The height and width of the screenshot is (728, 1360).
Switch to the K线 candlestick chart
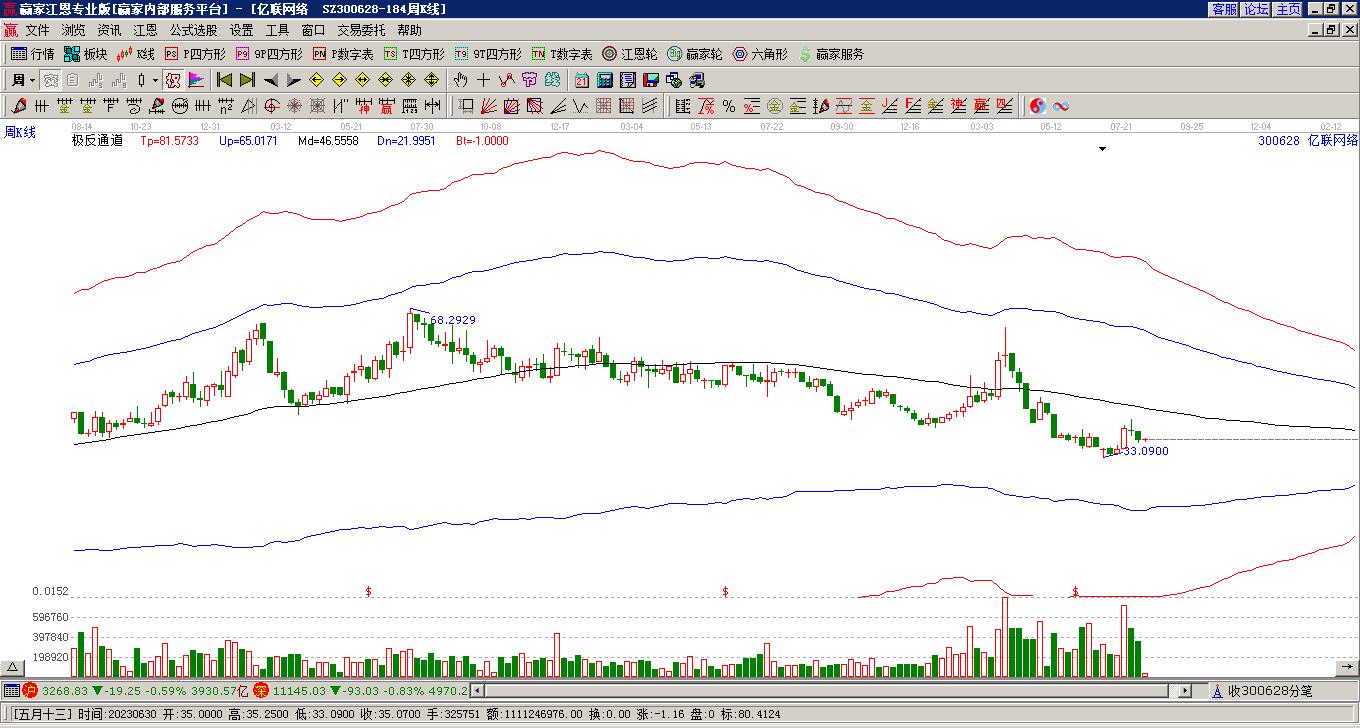coord(136,54)
